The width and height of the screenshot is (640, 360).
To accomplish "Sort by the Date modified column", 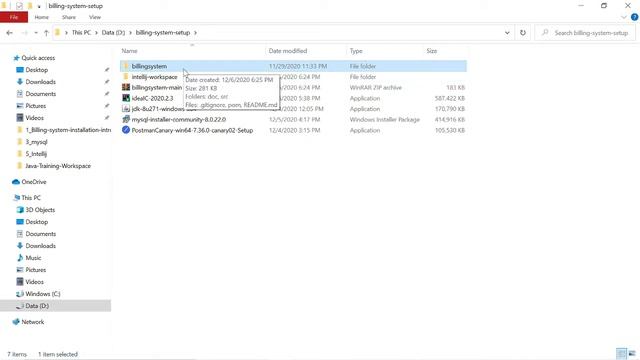I will pos(288,51).
